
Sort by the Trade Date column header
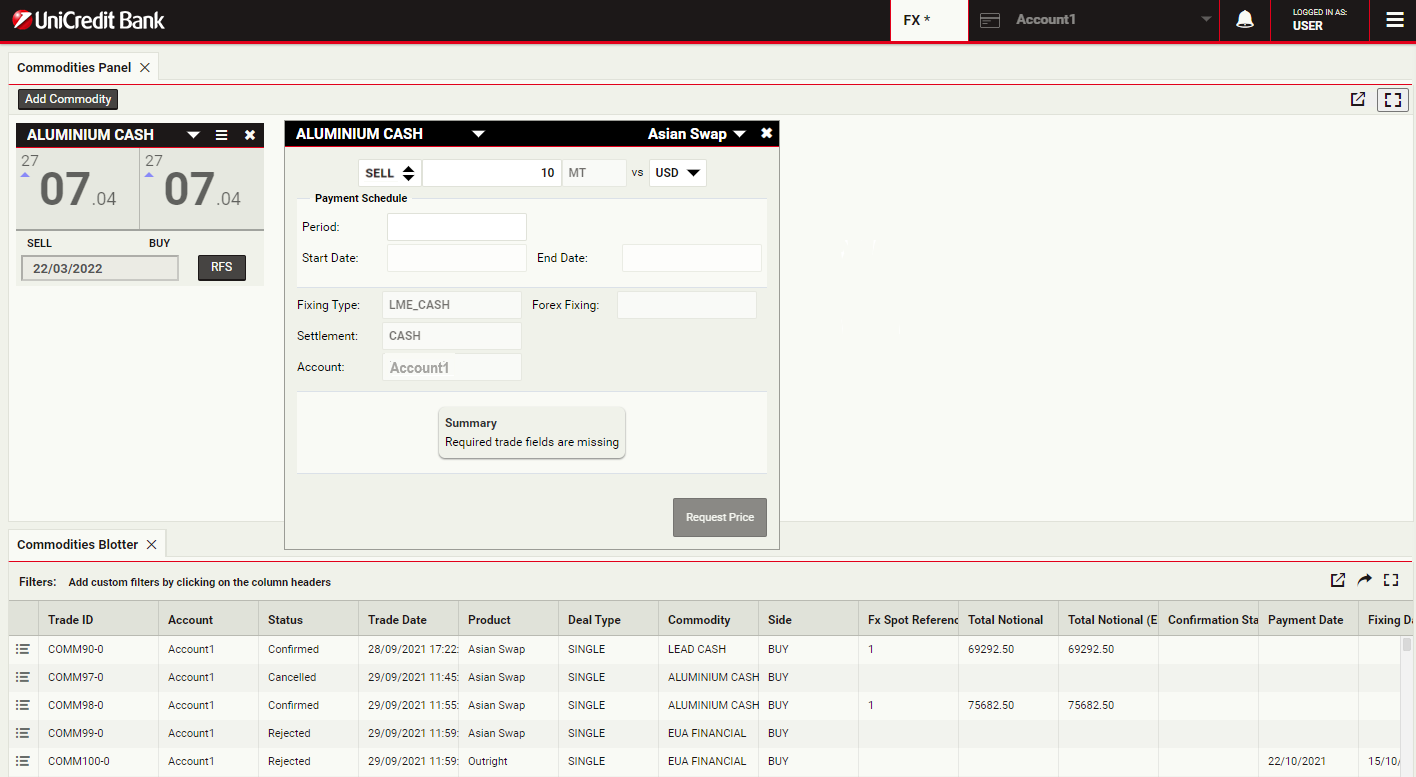coord(397,620)
